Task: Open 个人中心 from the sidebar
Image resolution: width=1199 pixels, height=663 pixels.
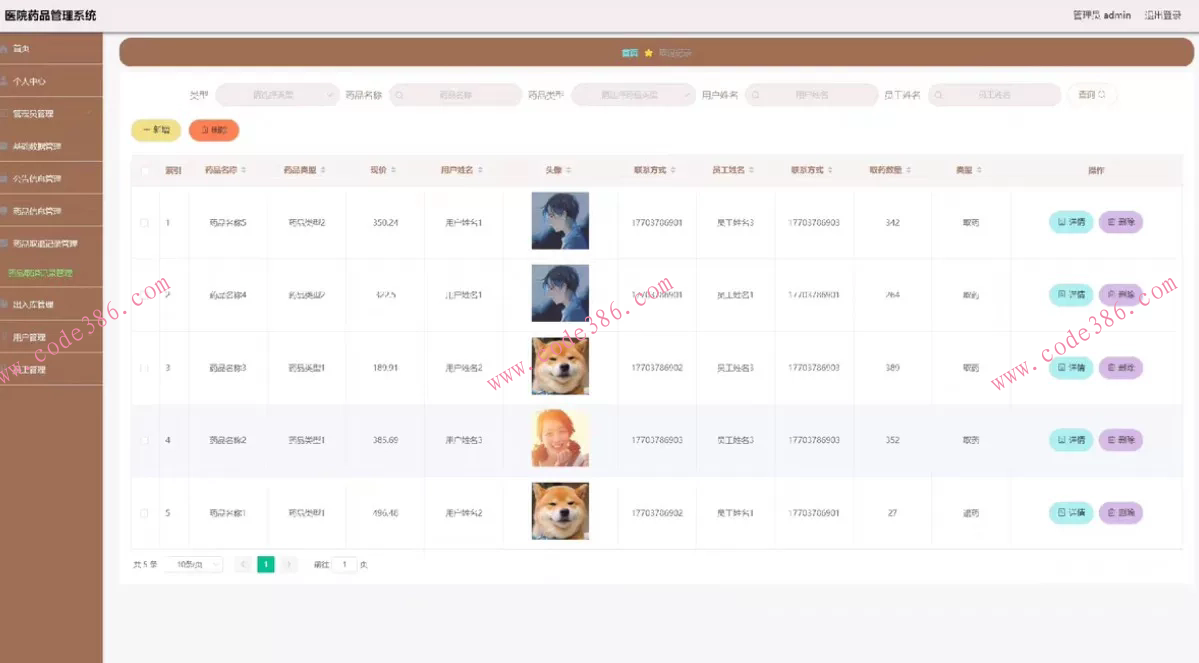Action: [x=30, y=82]
